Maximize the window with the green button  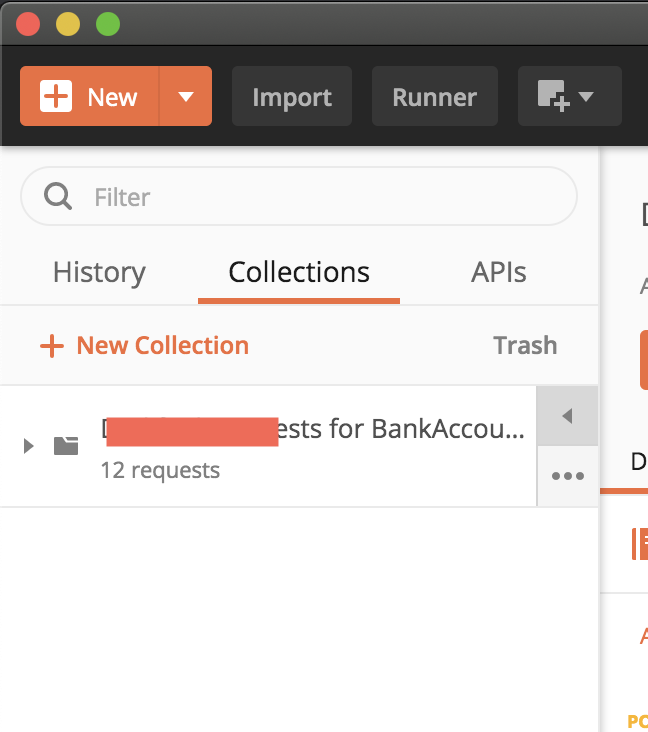coord(108,24)
